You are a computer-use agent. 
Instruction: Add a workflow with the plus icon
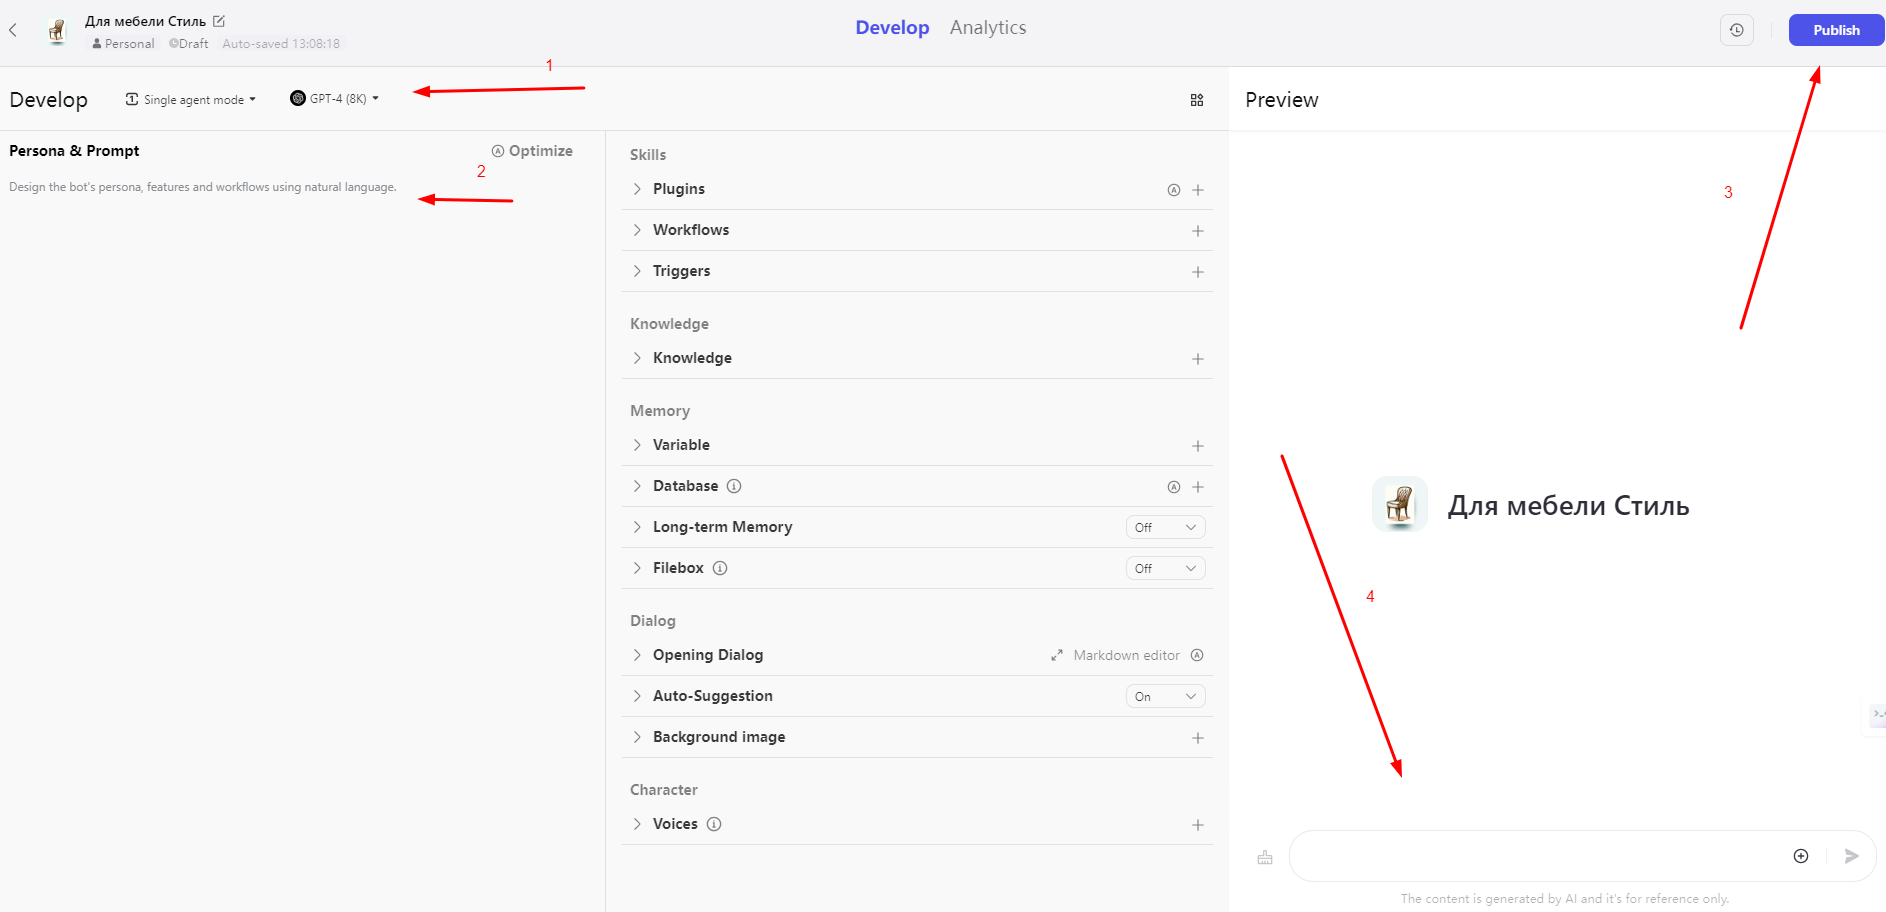(x=1198, y=231)
